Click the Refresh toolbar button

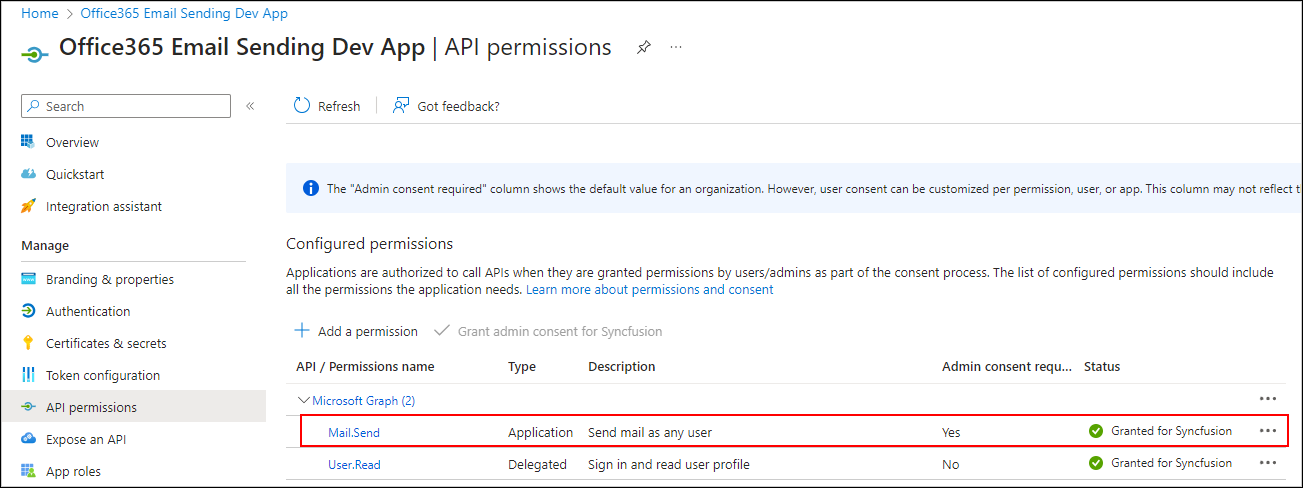[x=327, y=106]
